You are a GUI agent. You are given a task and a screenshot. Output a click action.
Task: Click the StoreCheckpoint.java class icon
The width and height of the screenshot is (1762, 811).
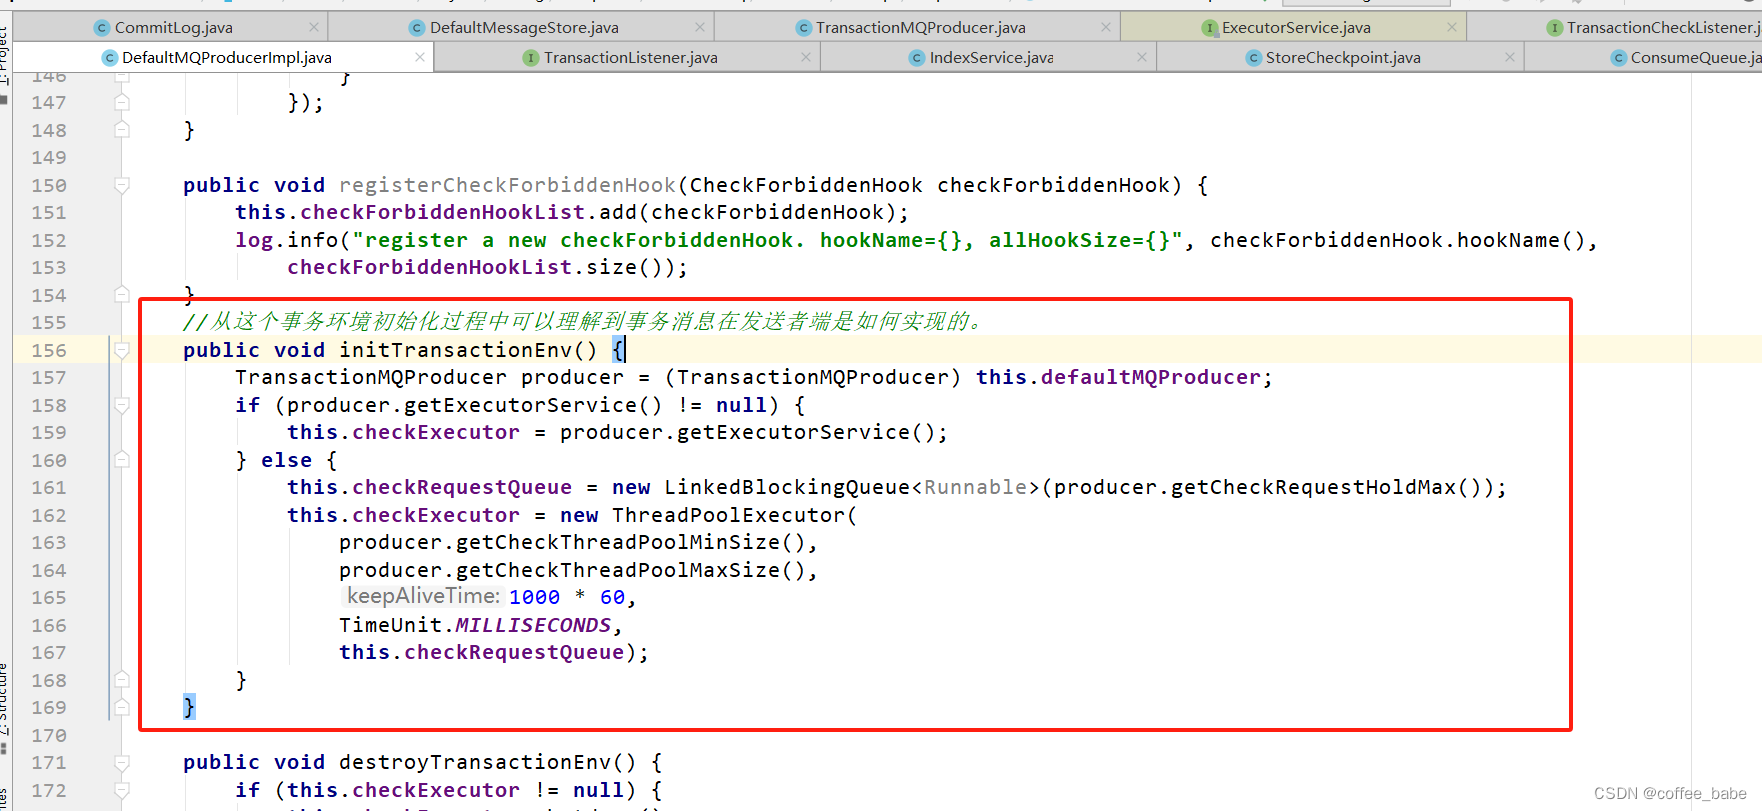point(1253,58)
